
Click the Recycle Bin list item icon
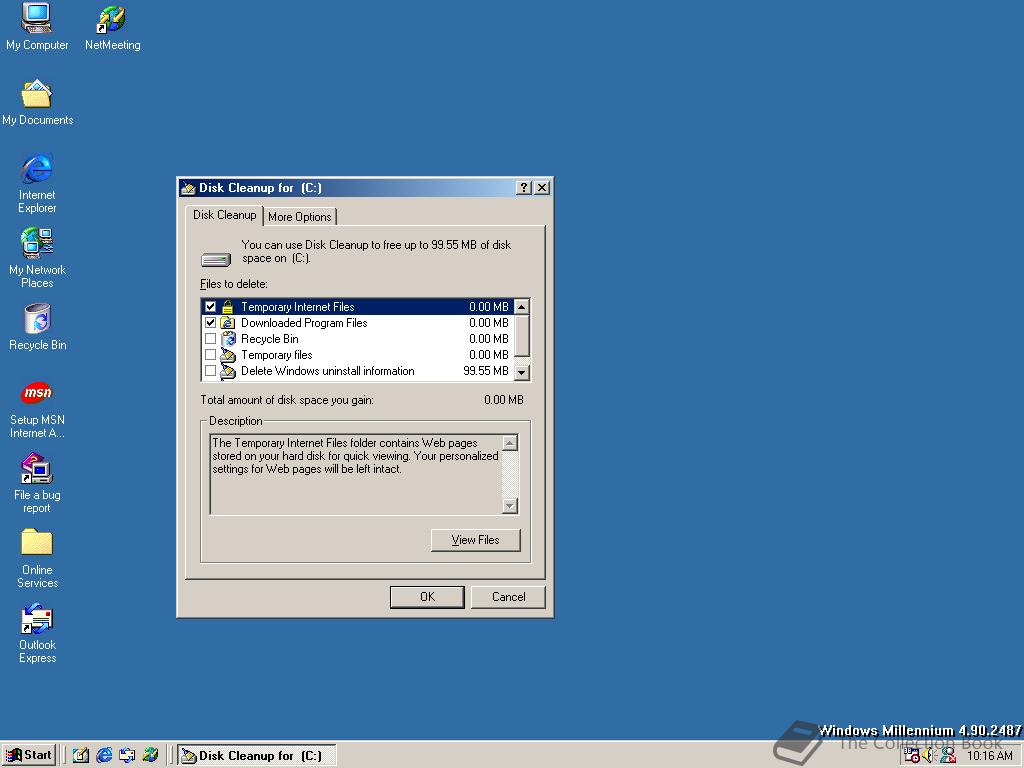coord(228,338)
